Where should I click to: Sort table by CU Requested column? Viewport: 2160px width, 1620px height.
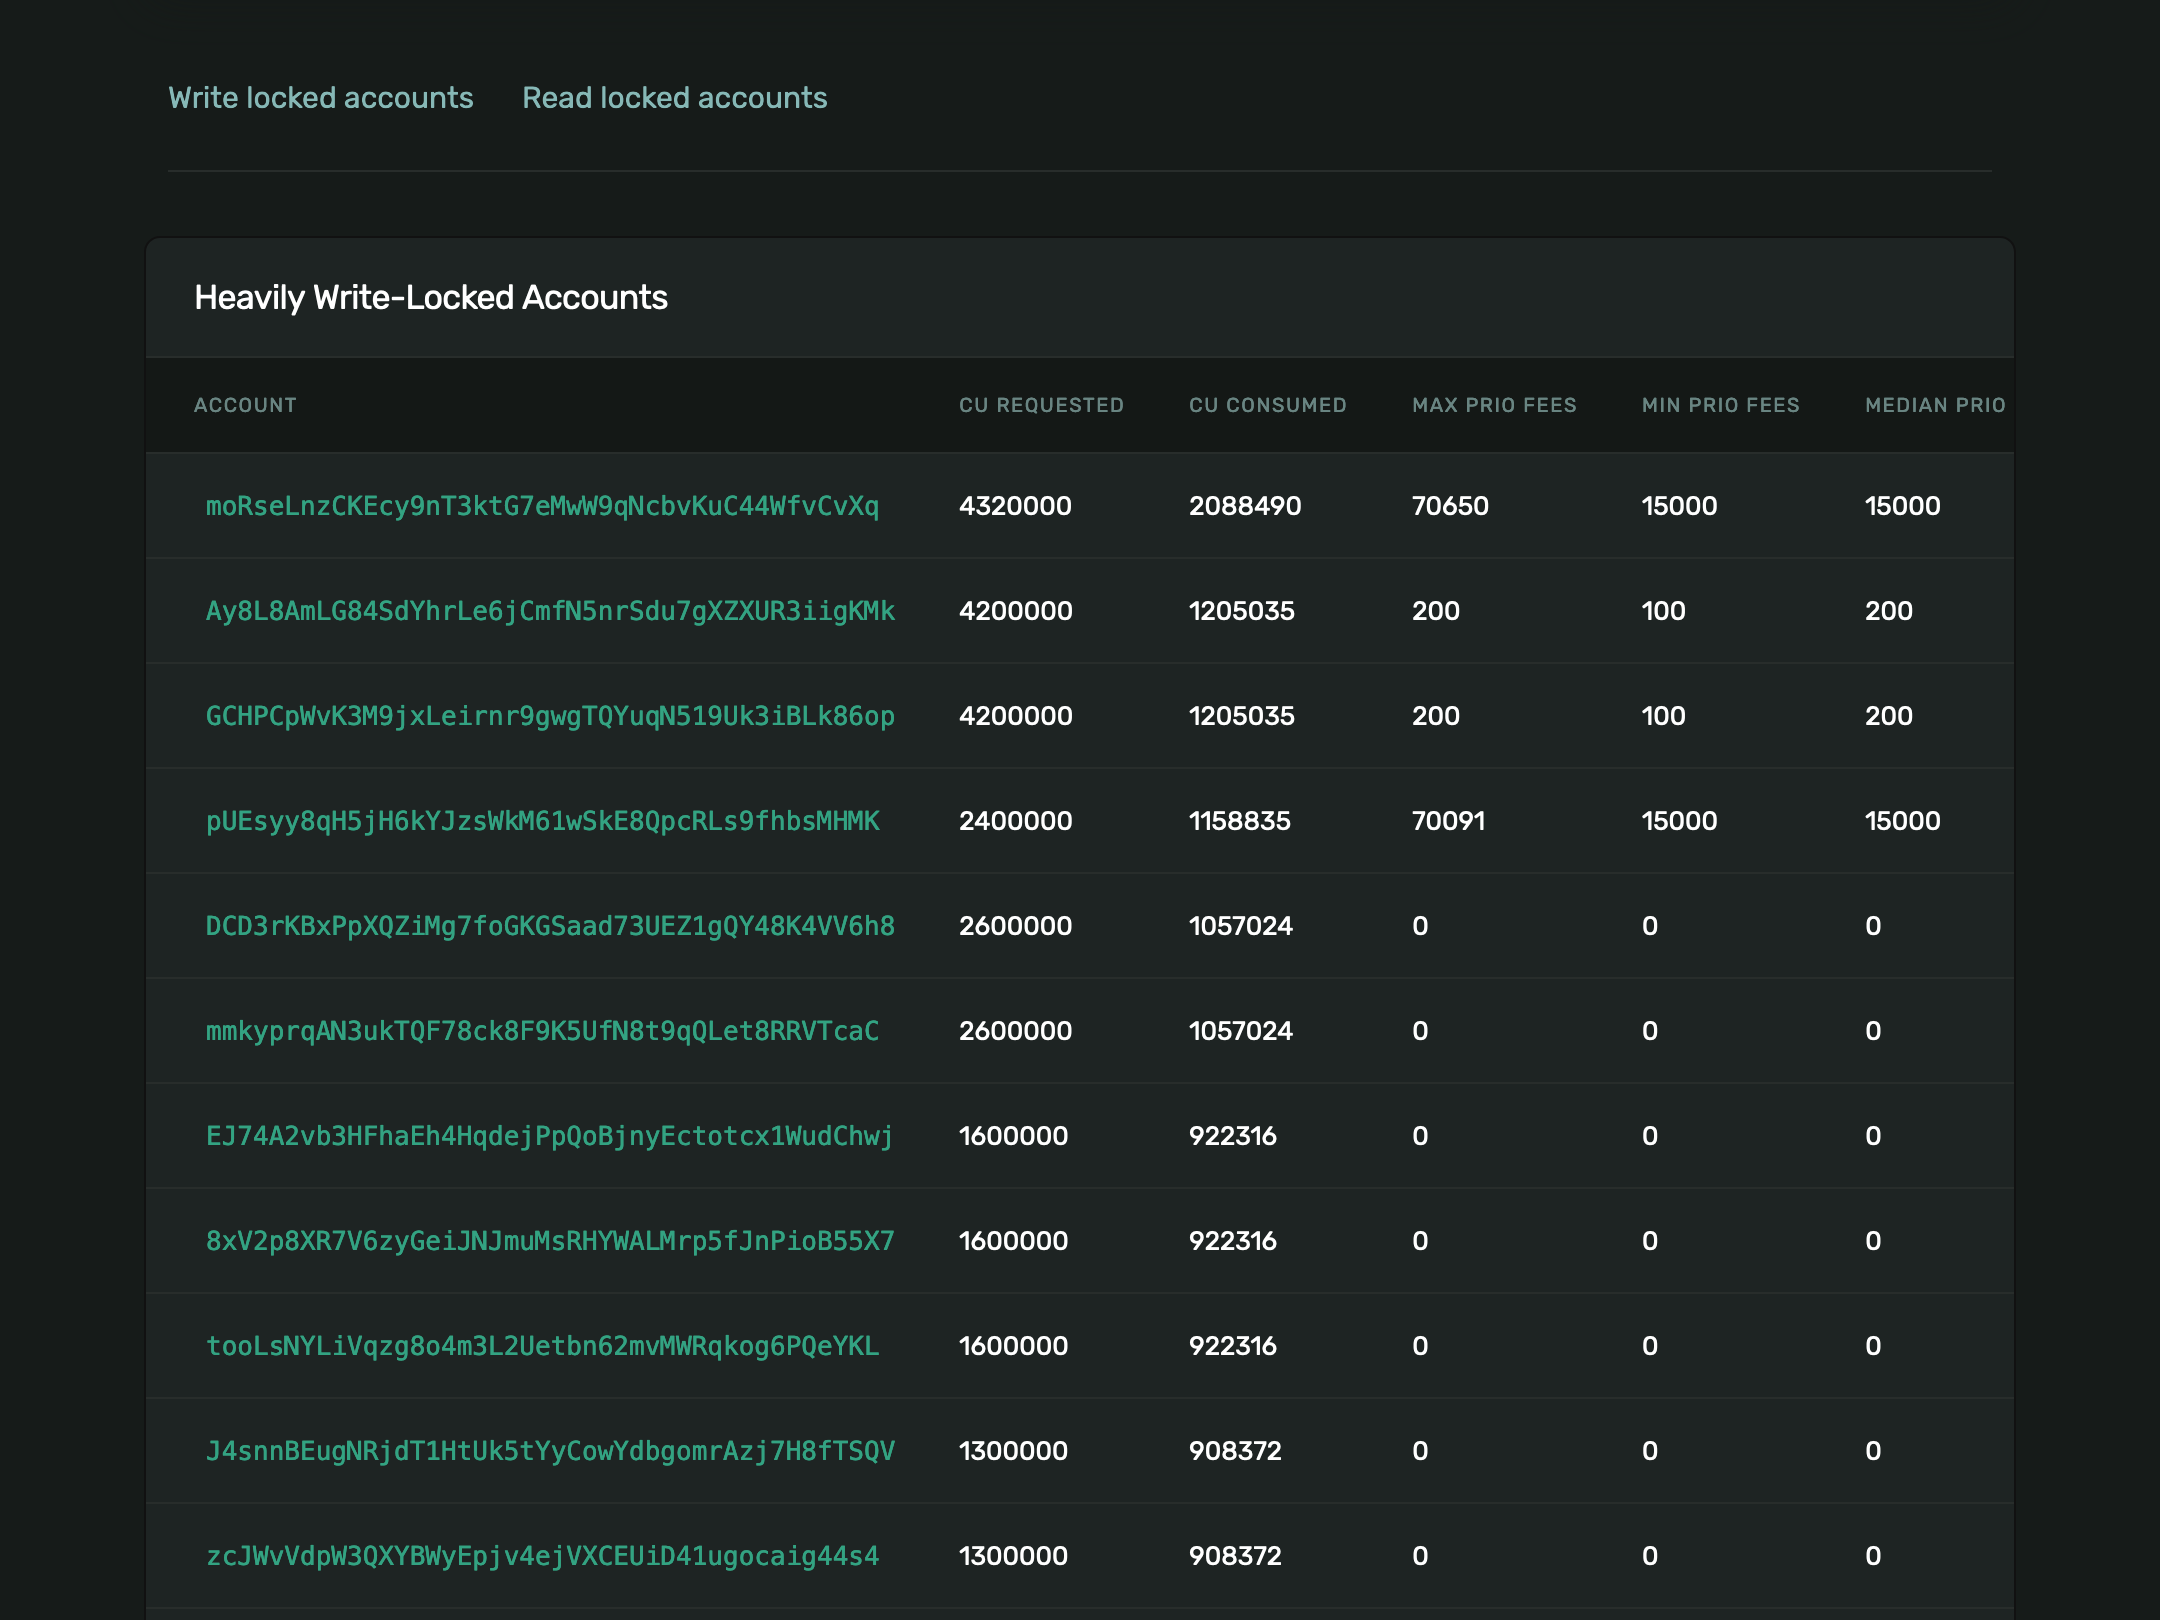[x=1039, y=403]
